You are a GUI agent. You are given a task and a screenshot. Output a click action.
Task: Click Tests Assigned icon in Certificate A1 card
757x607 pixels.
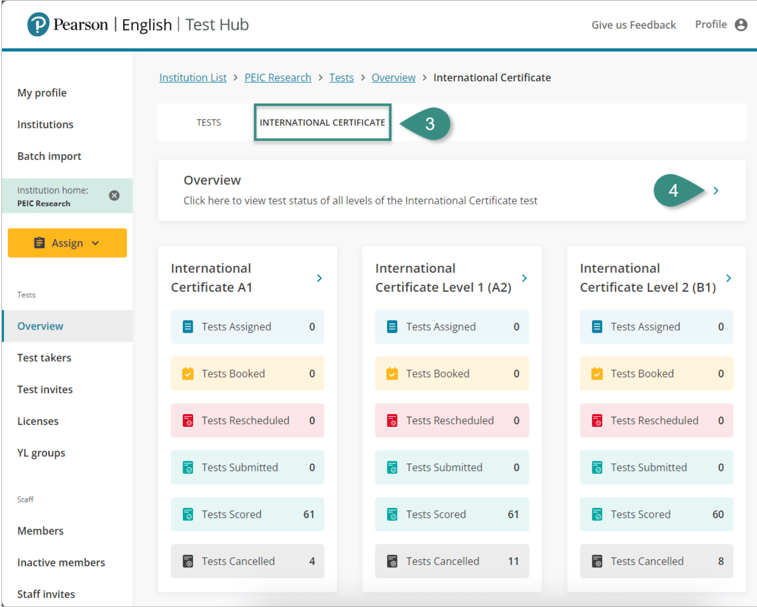188,327
